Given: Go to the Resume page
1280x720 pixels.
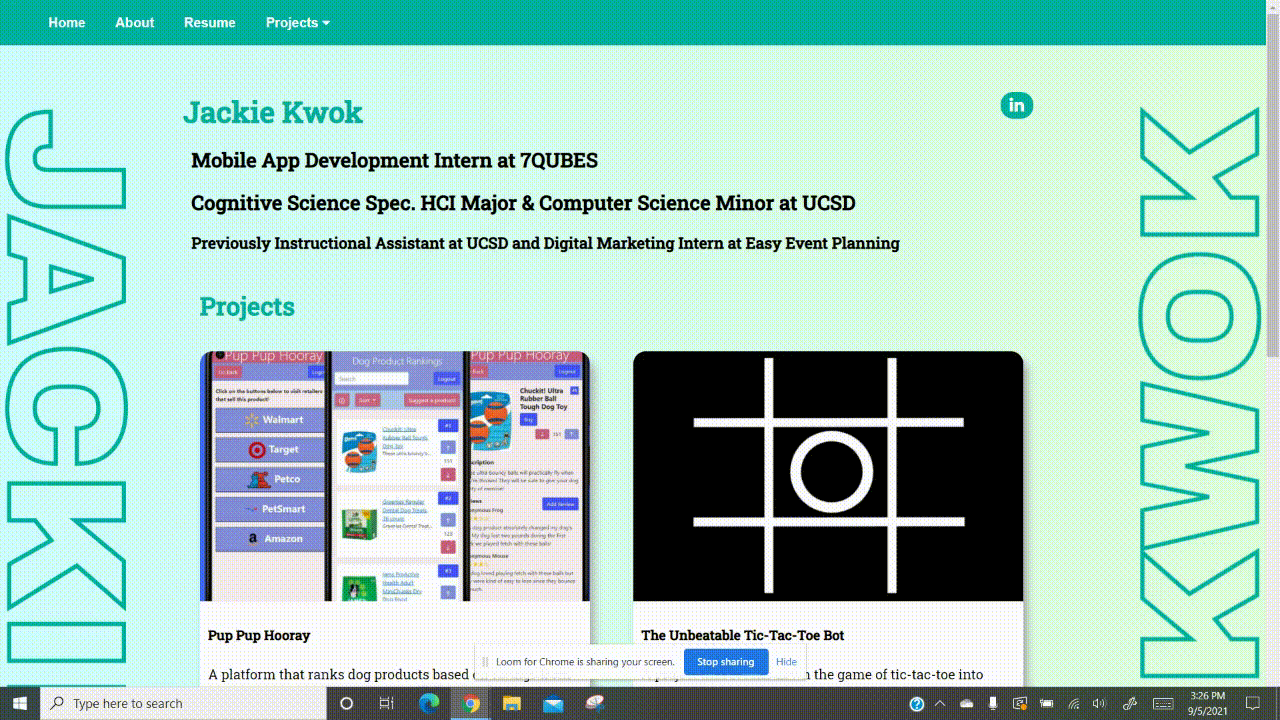Looking at the screenshot, I should point(210,22).
